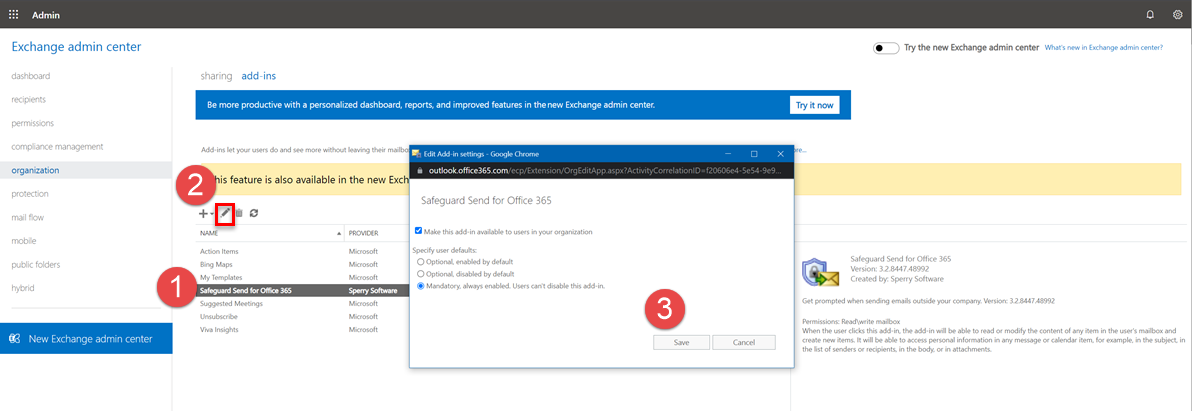
Task: Click the Exchange admin center title
Action: click(76, 47)
